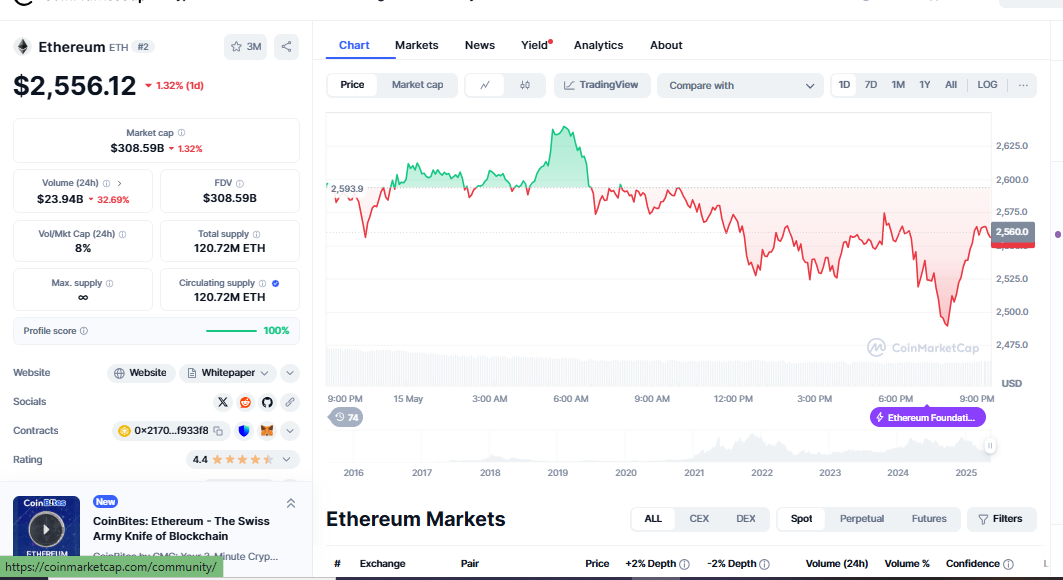Visit the Ethereum Website link
The width and height of the screenshot is (1063, 580).
coord(141,373)
